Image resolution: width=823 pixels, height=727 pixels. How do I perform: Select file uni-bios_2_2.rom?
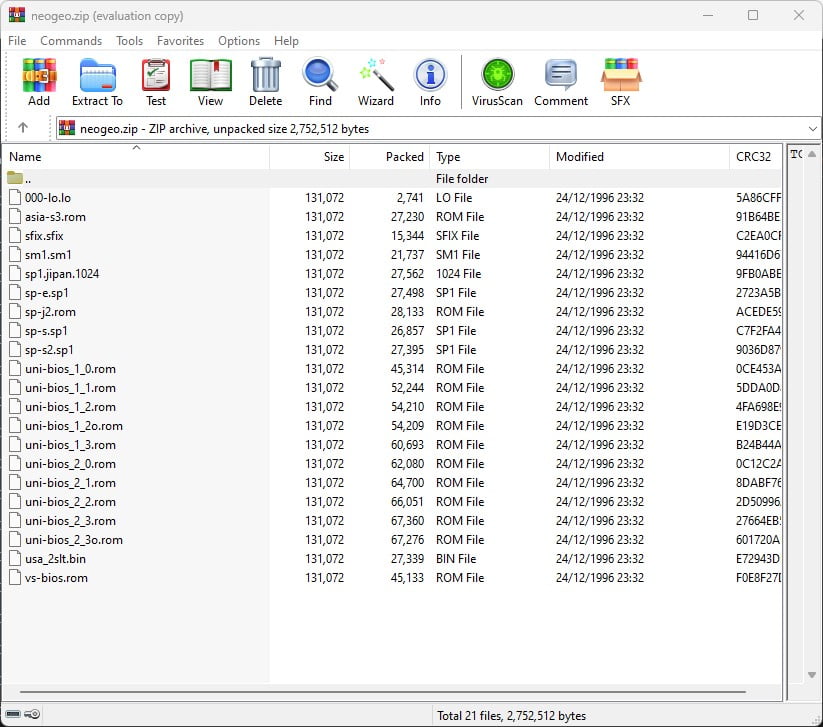(x=70, y=502)
